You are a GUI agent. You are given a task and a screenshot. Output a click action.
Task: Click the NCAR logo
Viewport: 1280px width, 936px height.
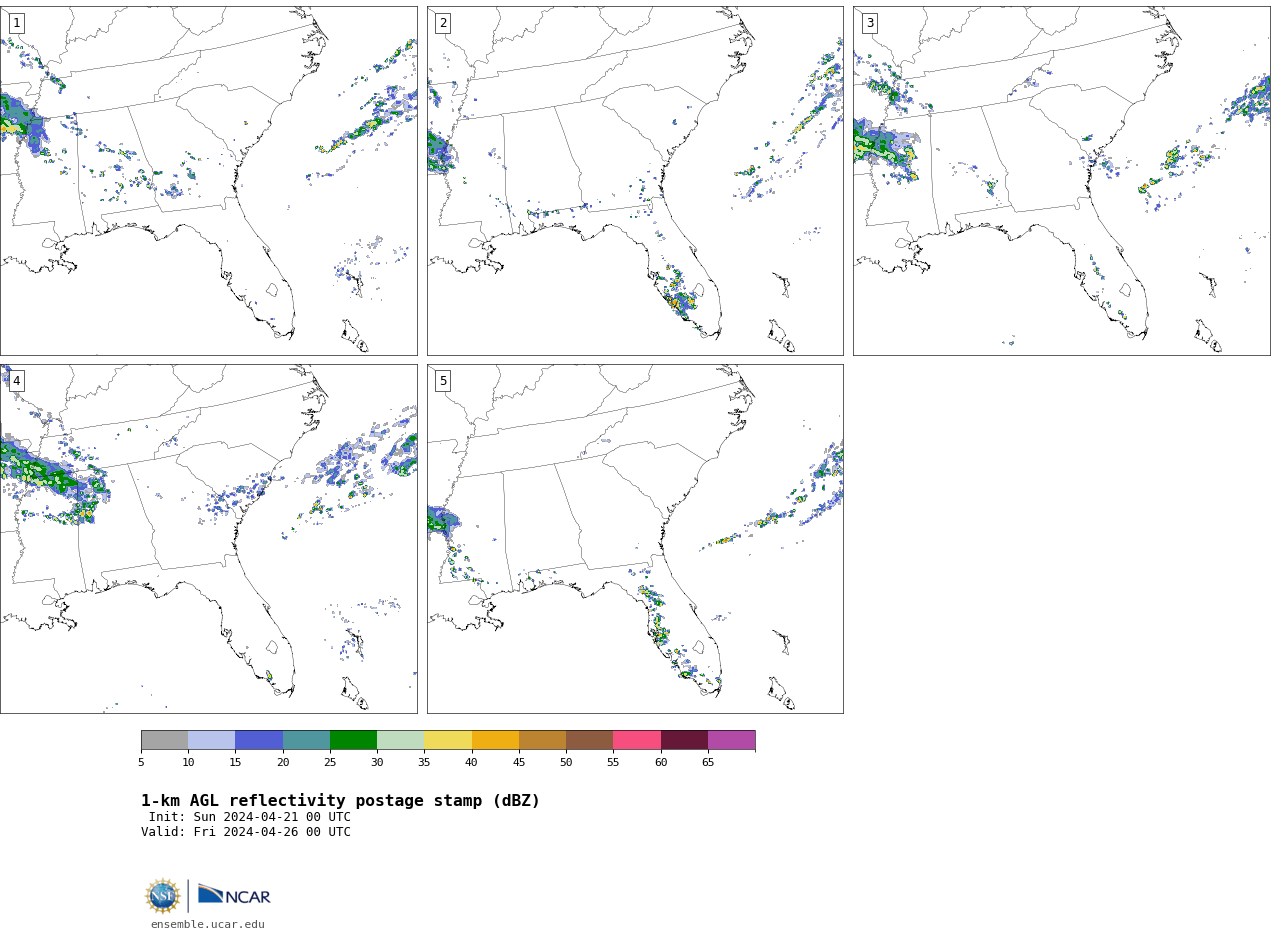click(234, 895)
